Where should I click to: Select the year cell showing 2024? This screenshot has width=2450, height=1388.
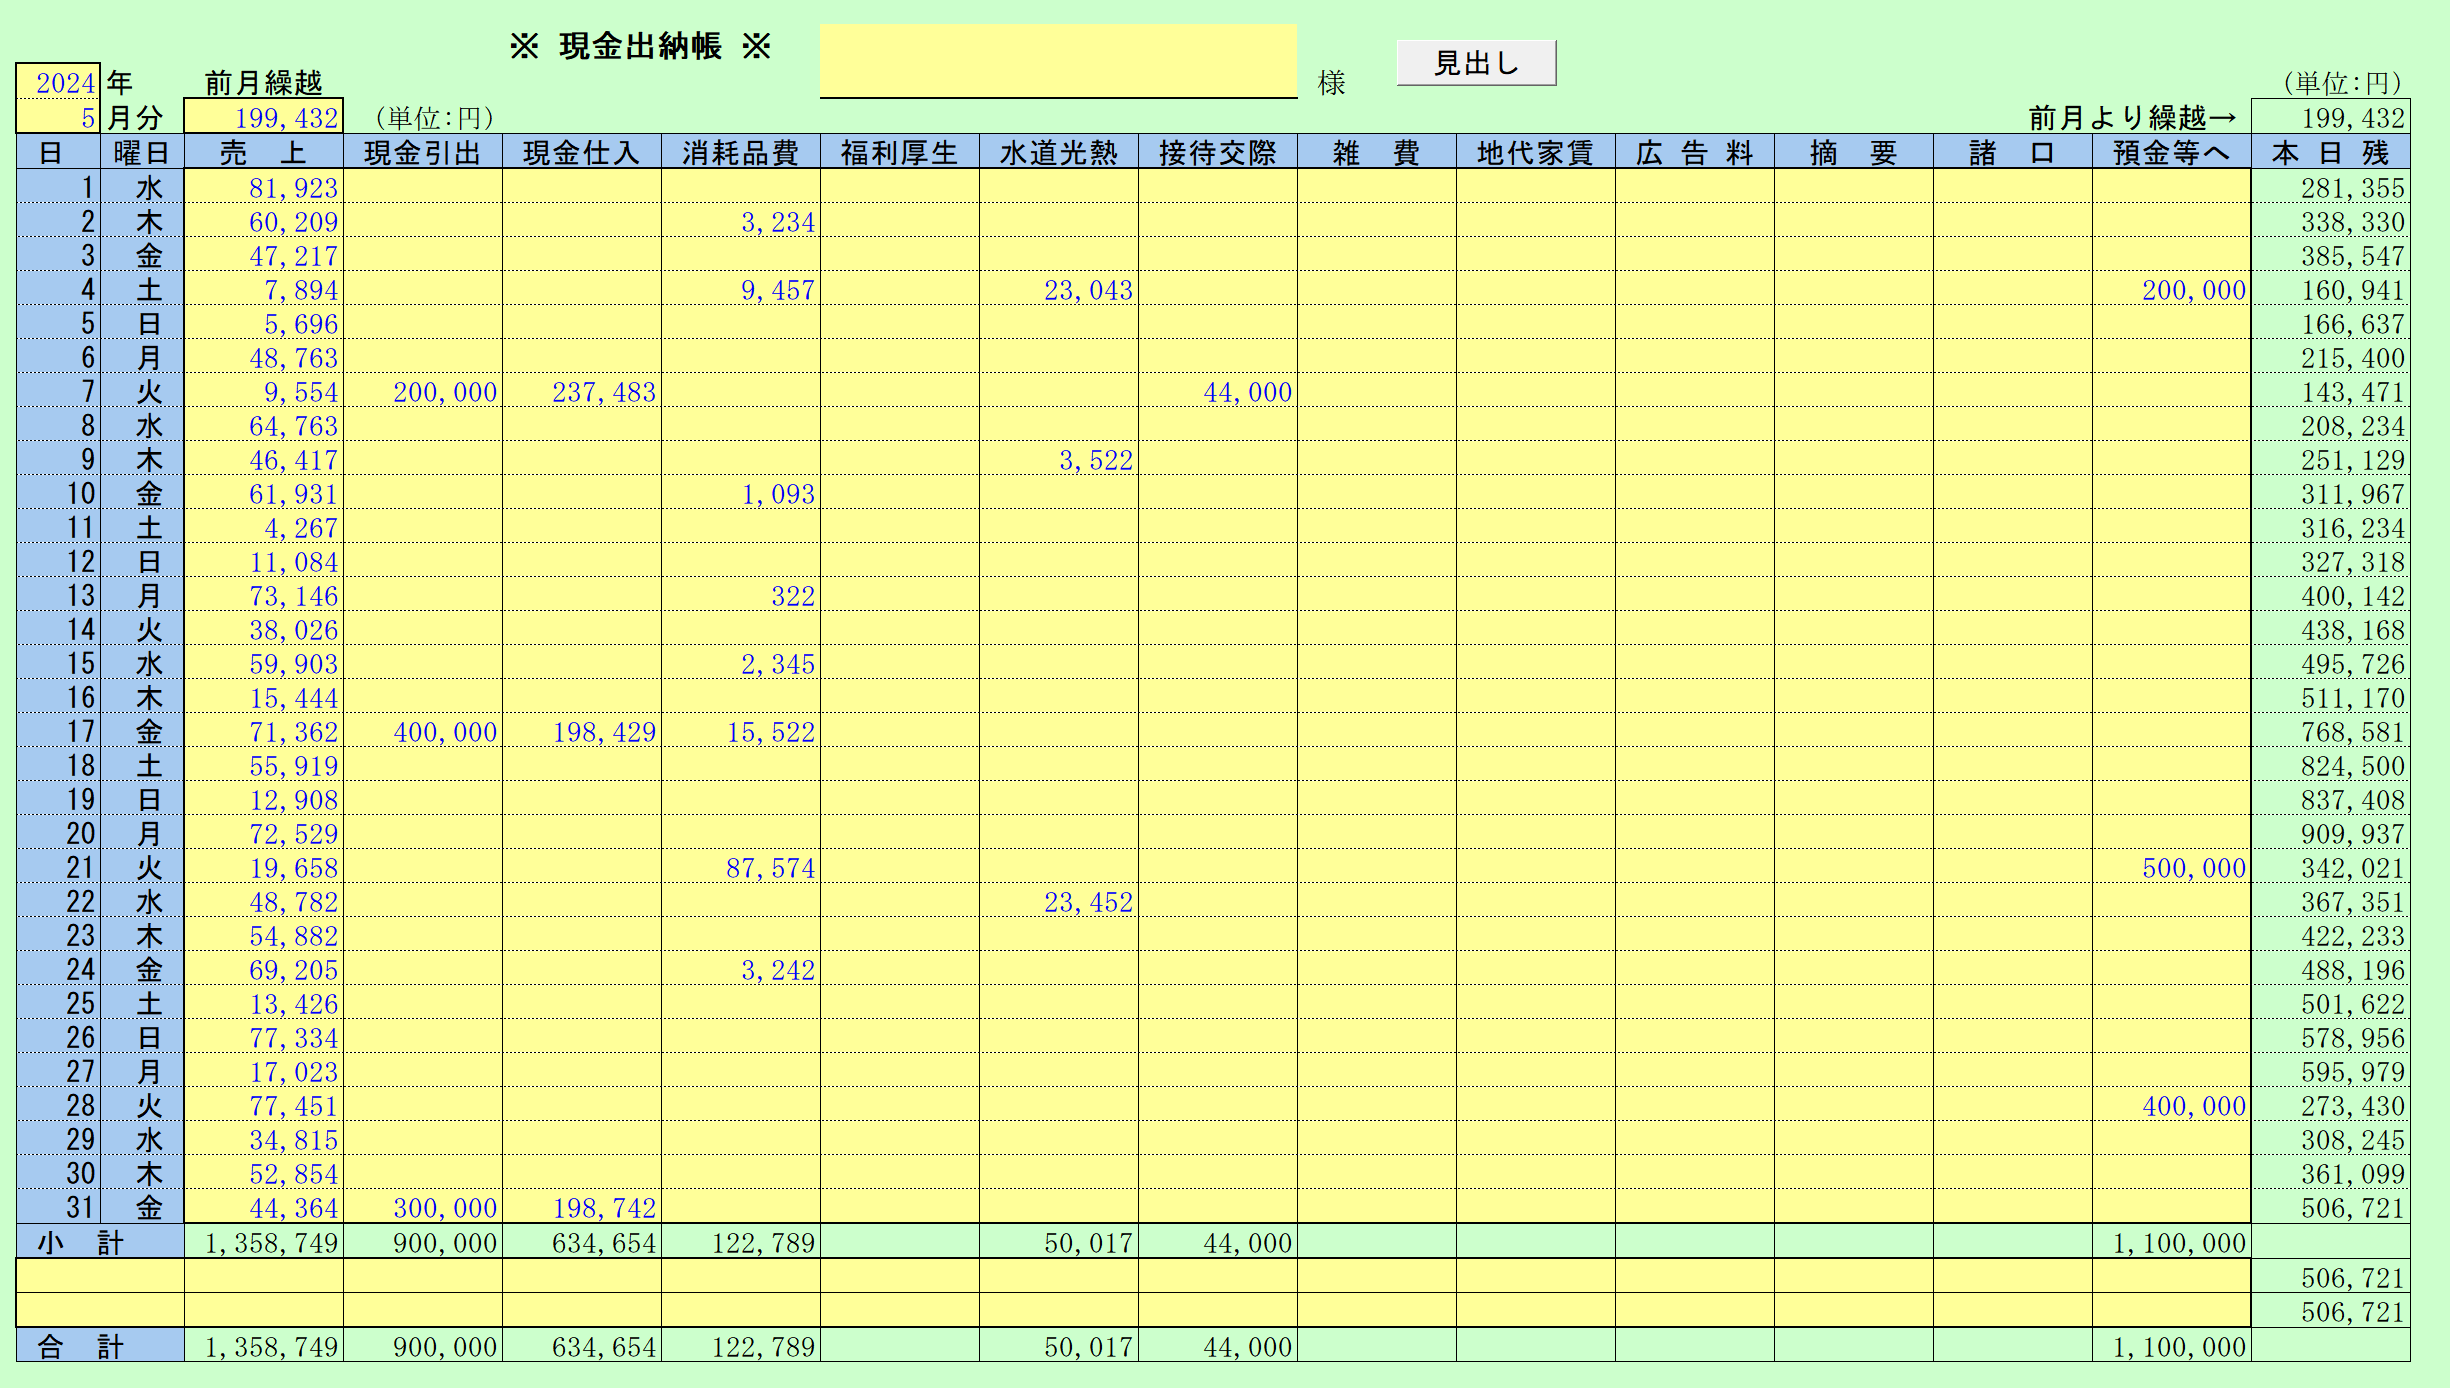58,81
